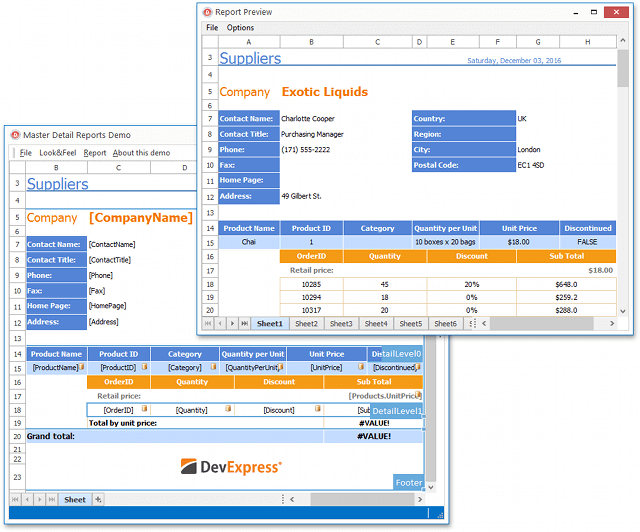Viewport: 640px width, 532px height.
Task: Switch to the Sheet2 tab
Action: pos(306,324)
